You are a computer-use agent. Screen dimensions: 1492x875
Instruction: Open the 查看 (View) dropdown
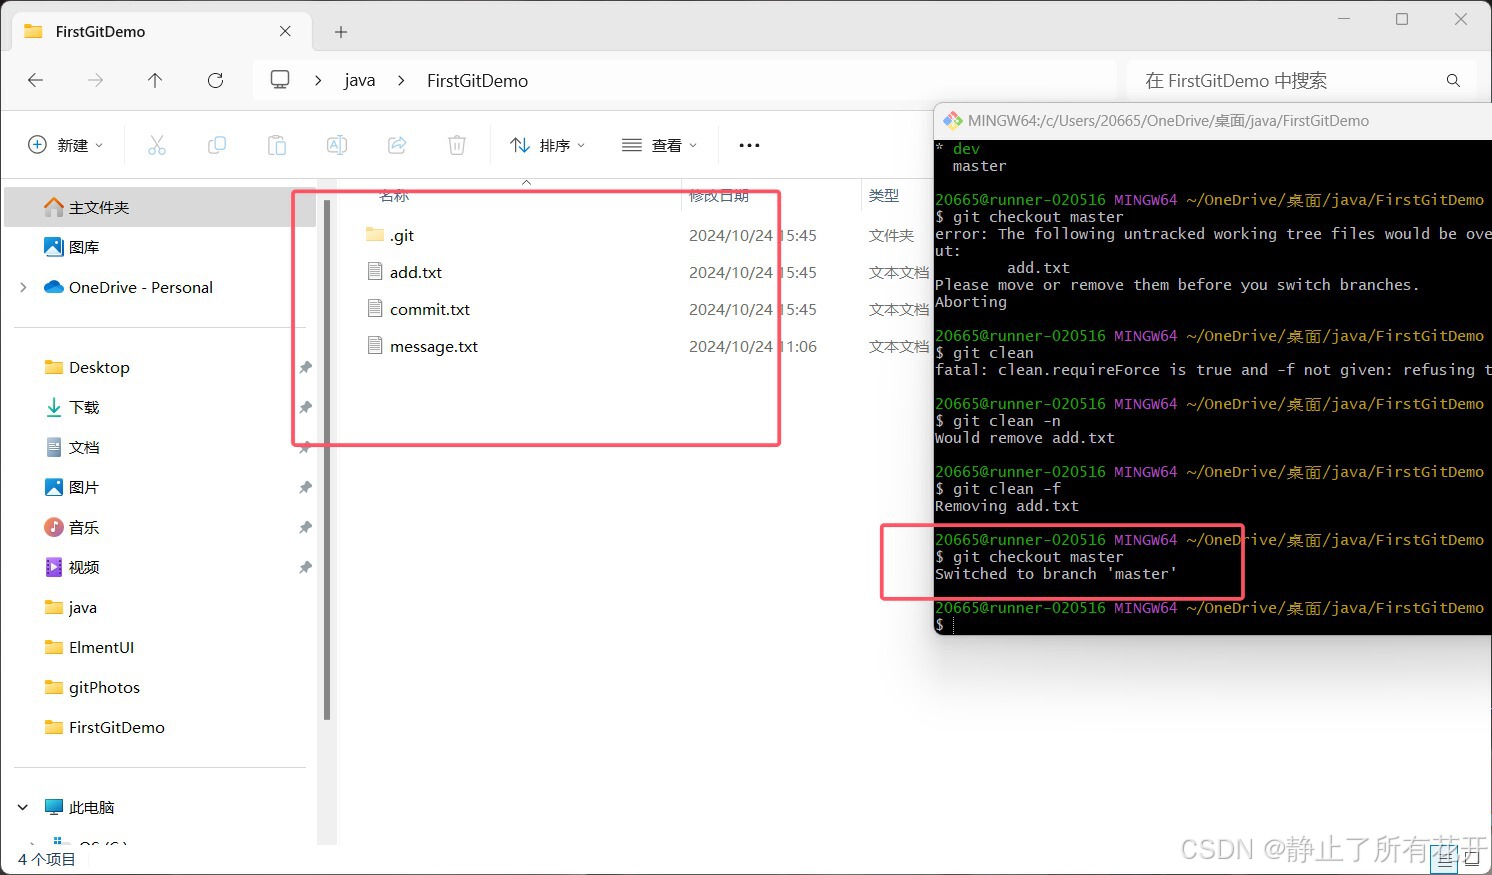coord(659,145)
